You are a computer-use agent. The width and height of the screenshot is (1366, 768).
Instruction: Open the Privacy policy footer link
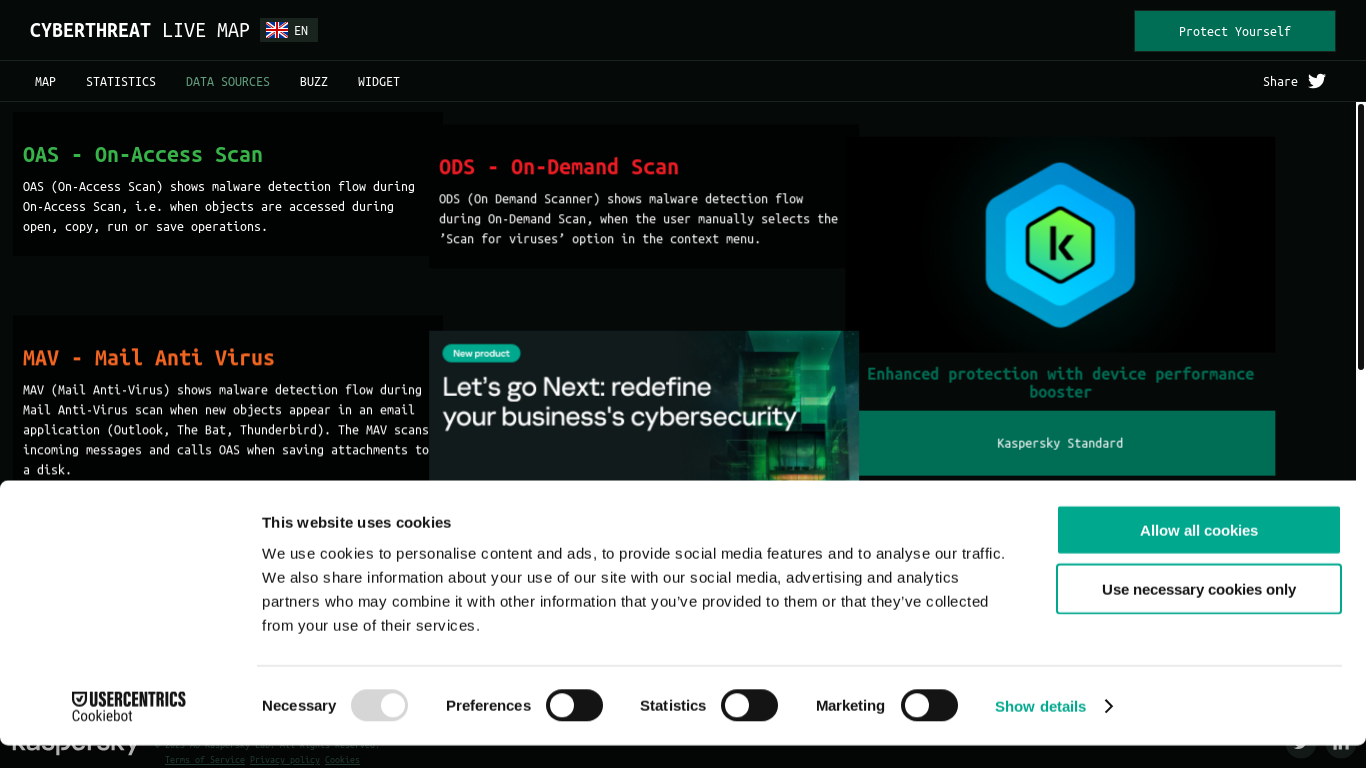(285, 760)
